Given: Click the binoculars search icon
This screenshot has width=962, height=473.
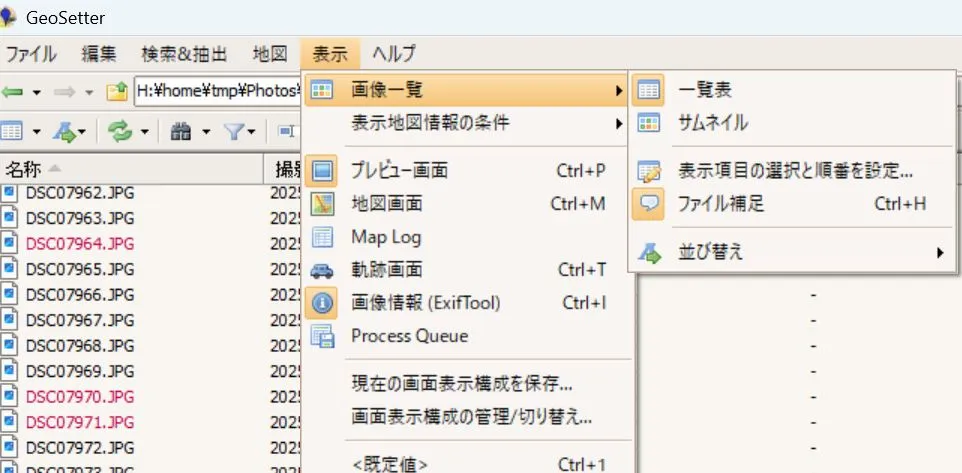Looking at the screenshot, I should (x=181, y=131).
